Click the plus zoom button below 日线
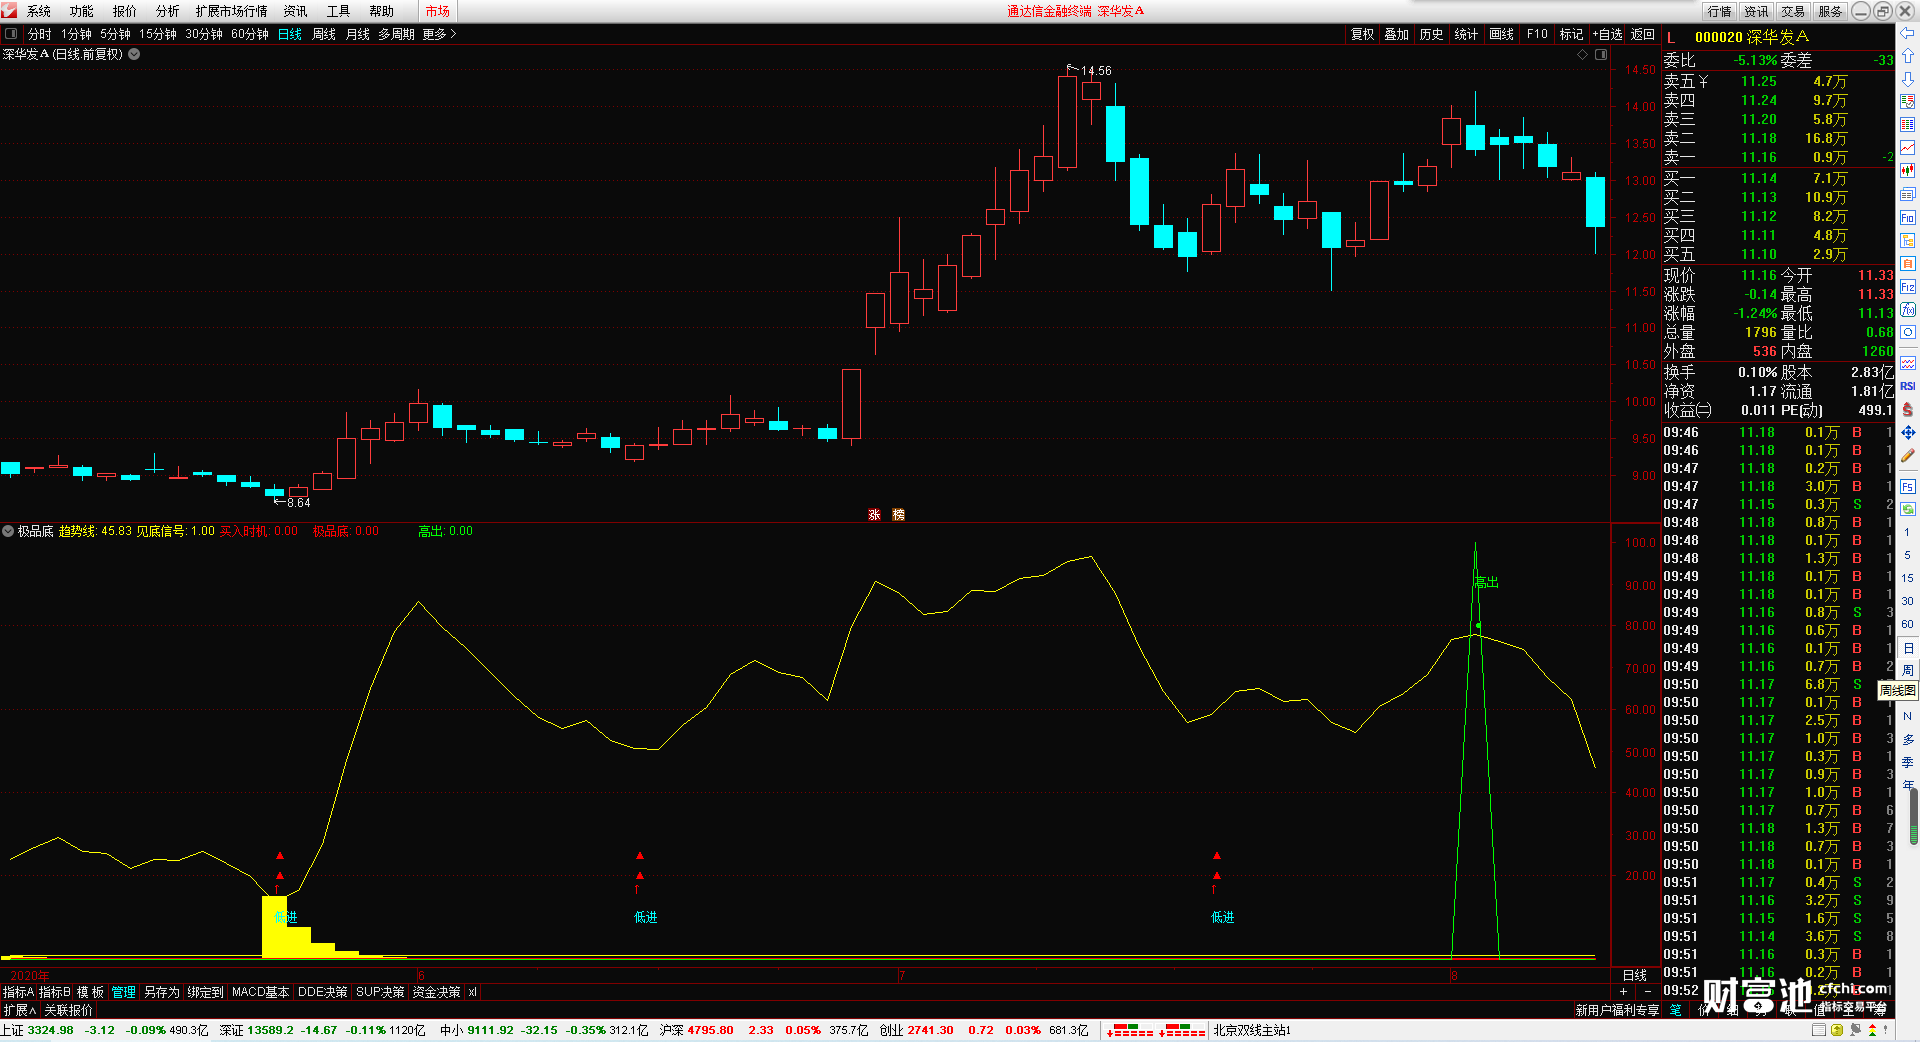Screen dimensions: 1920x1042 pyautogui.click(x=1623, y=991)
